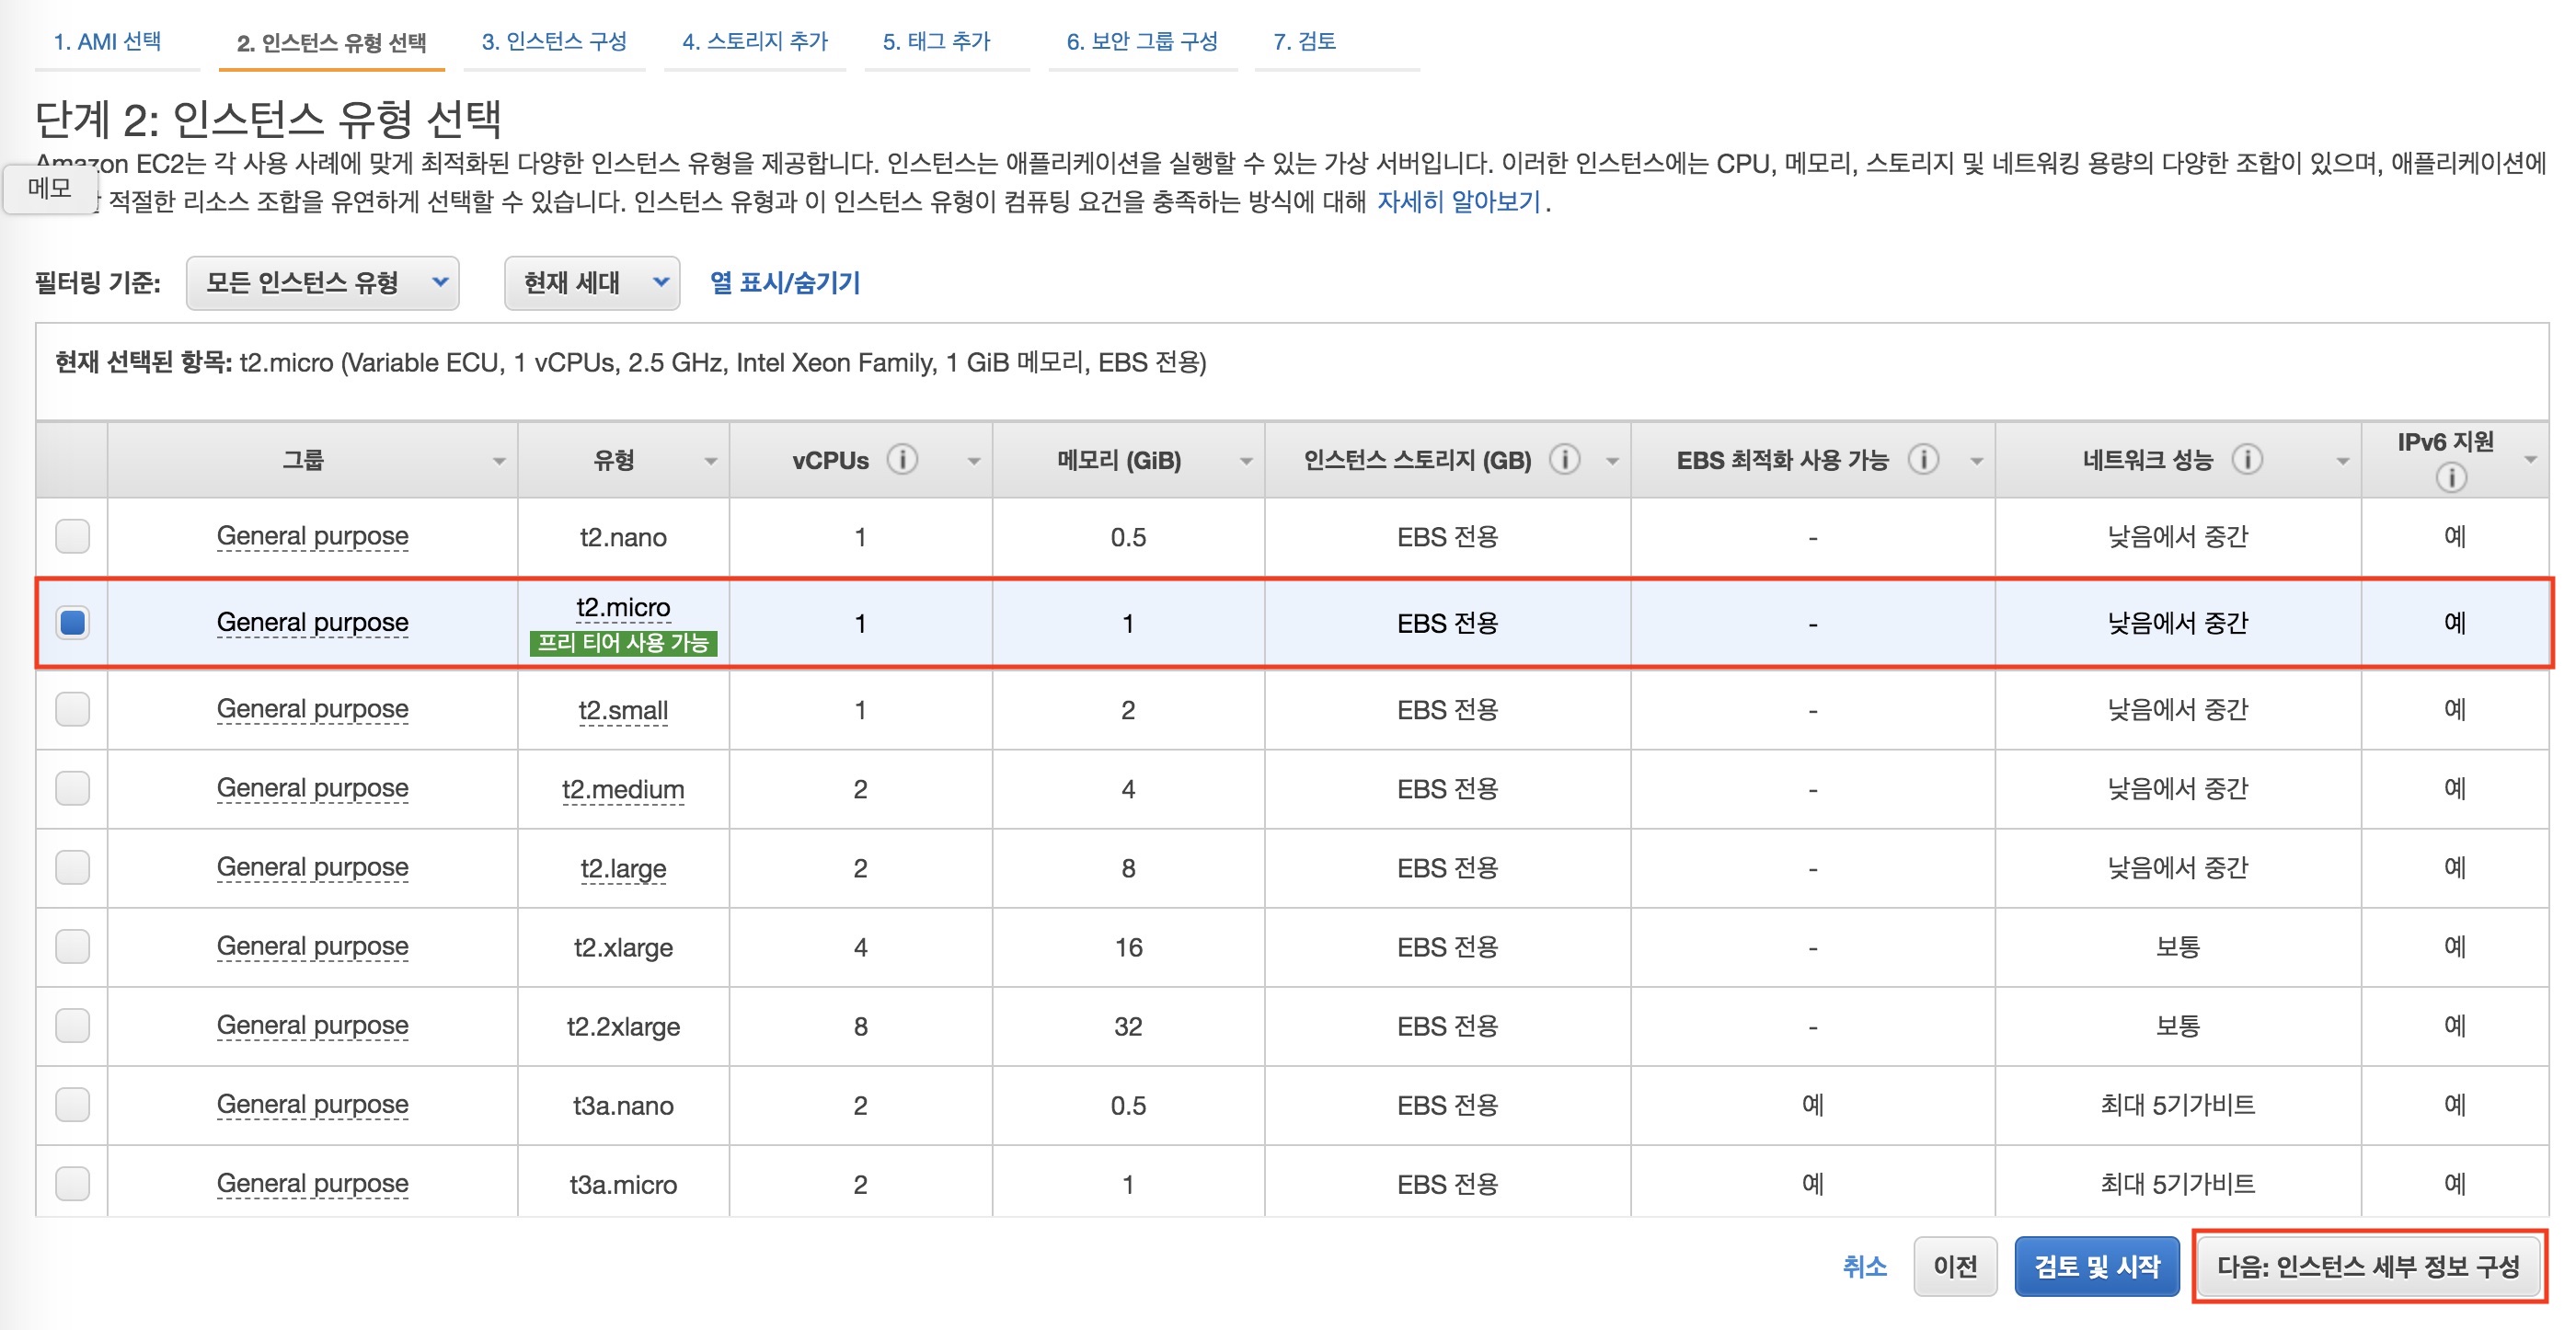Click 보통 network cell in t2.xlarge row
This screenshot has height=1330, width=2576.
(2177, 947)
